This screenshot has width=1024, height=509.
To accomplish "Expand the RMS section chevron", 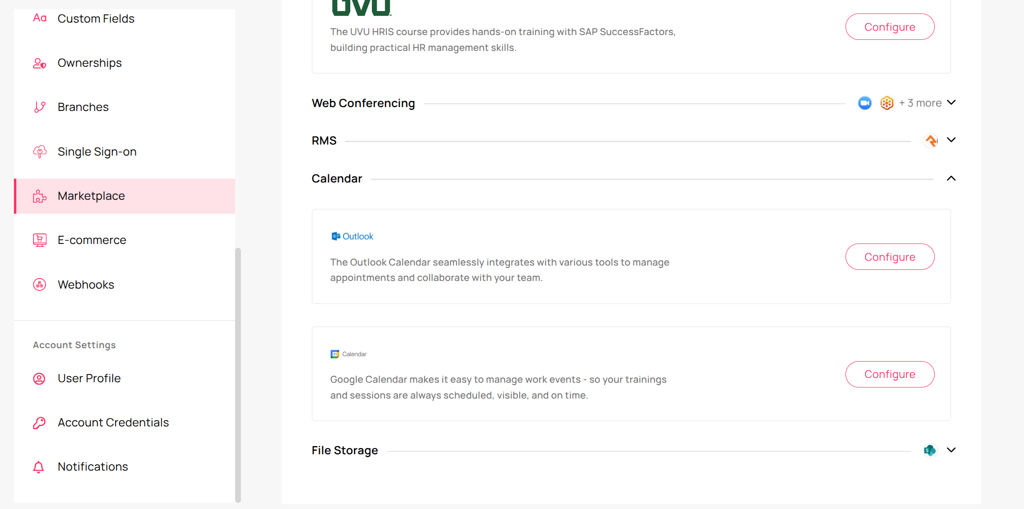I will (951, 140).
